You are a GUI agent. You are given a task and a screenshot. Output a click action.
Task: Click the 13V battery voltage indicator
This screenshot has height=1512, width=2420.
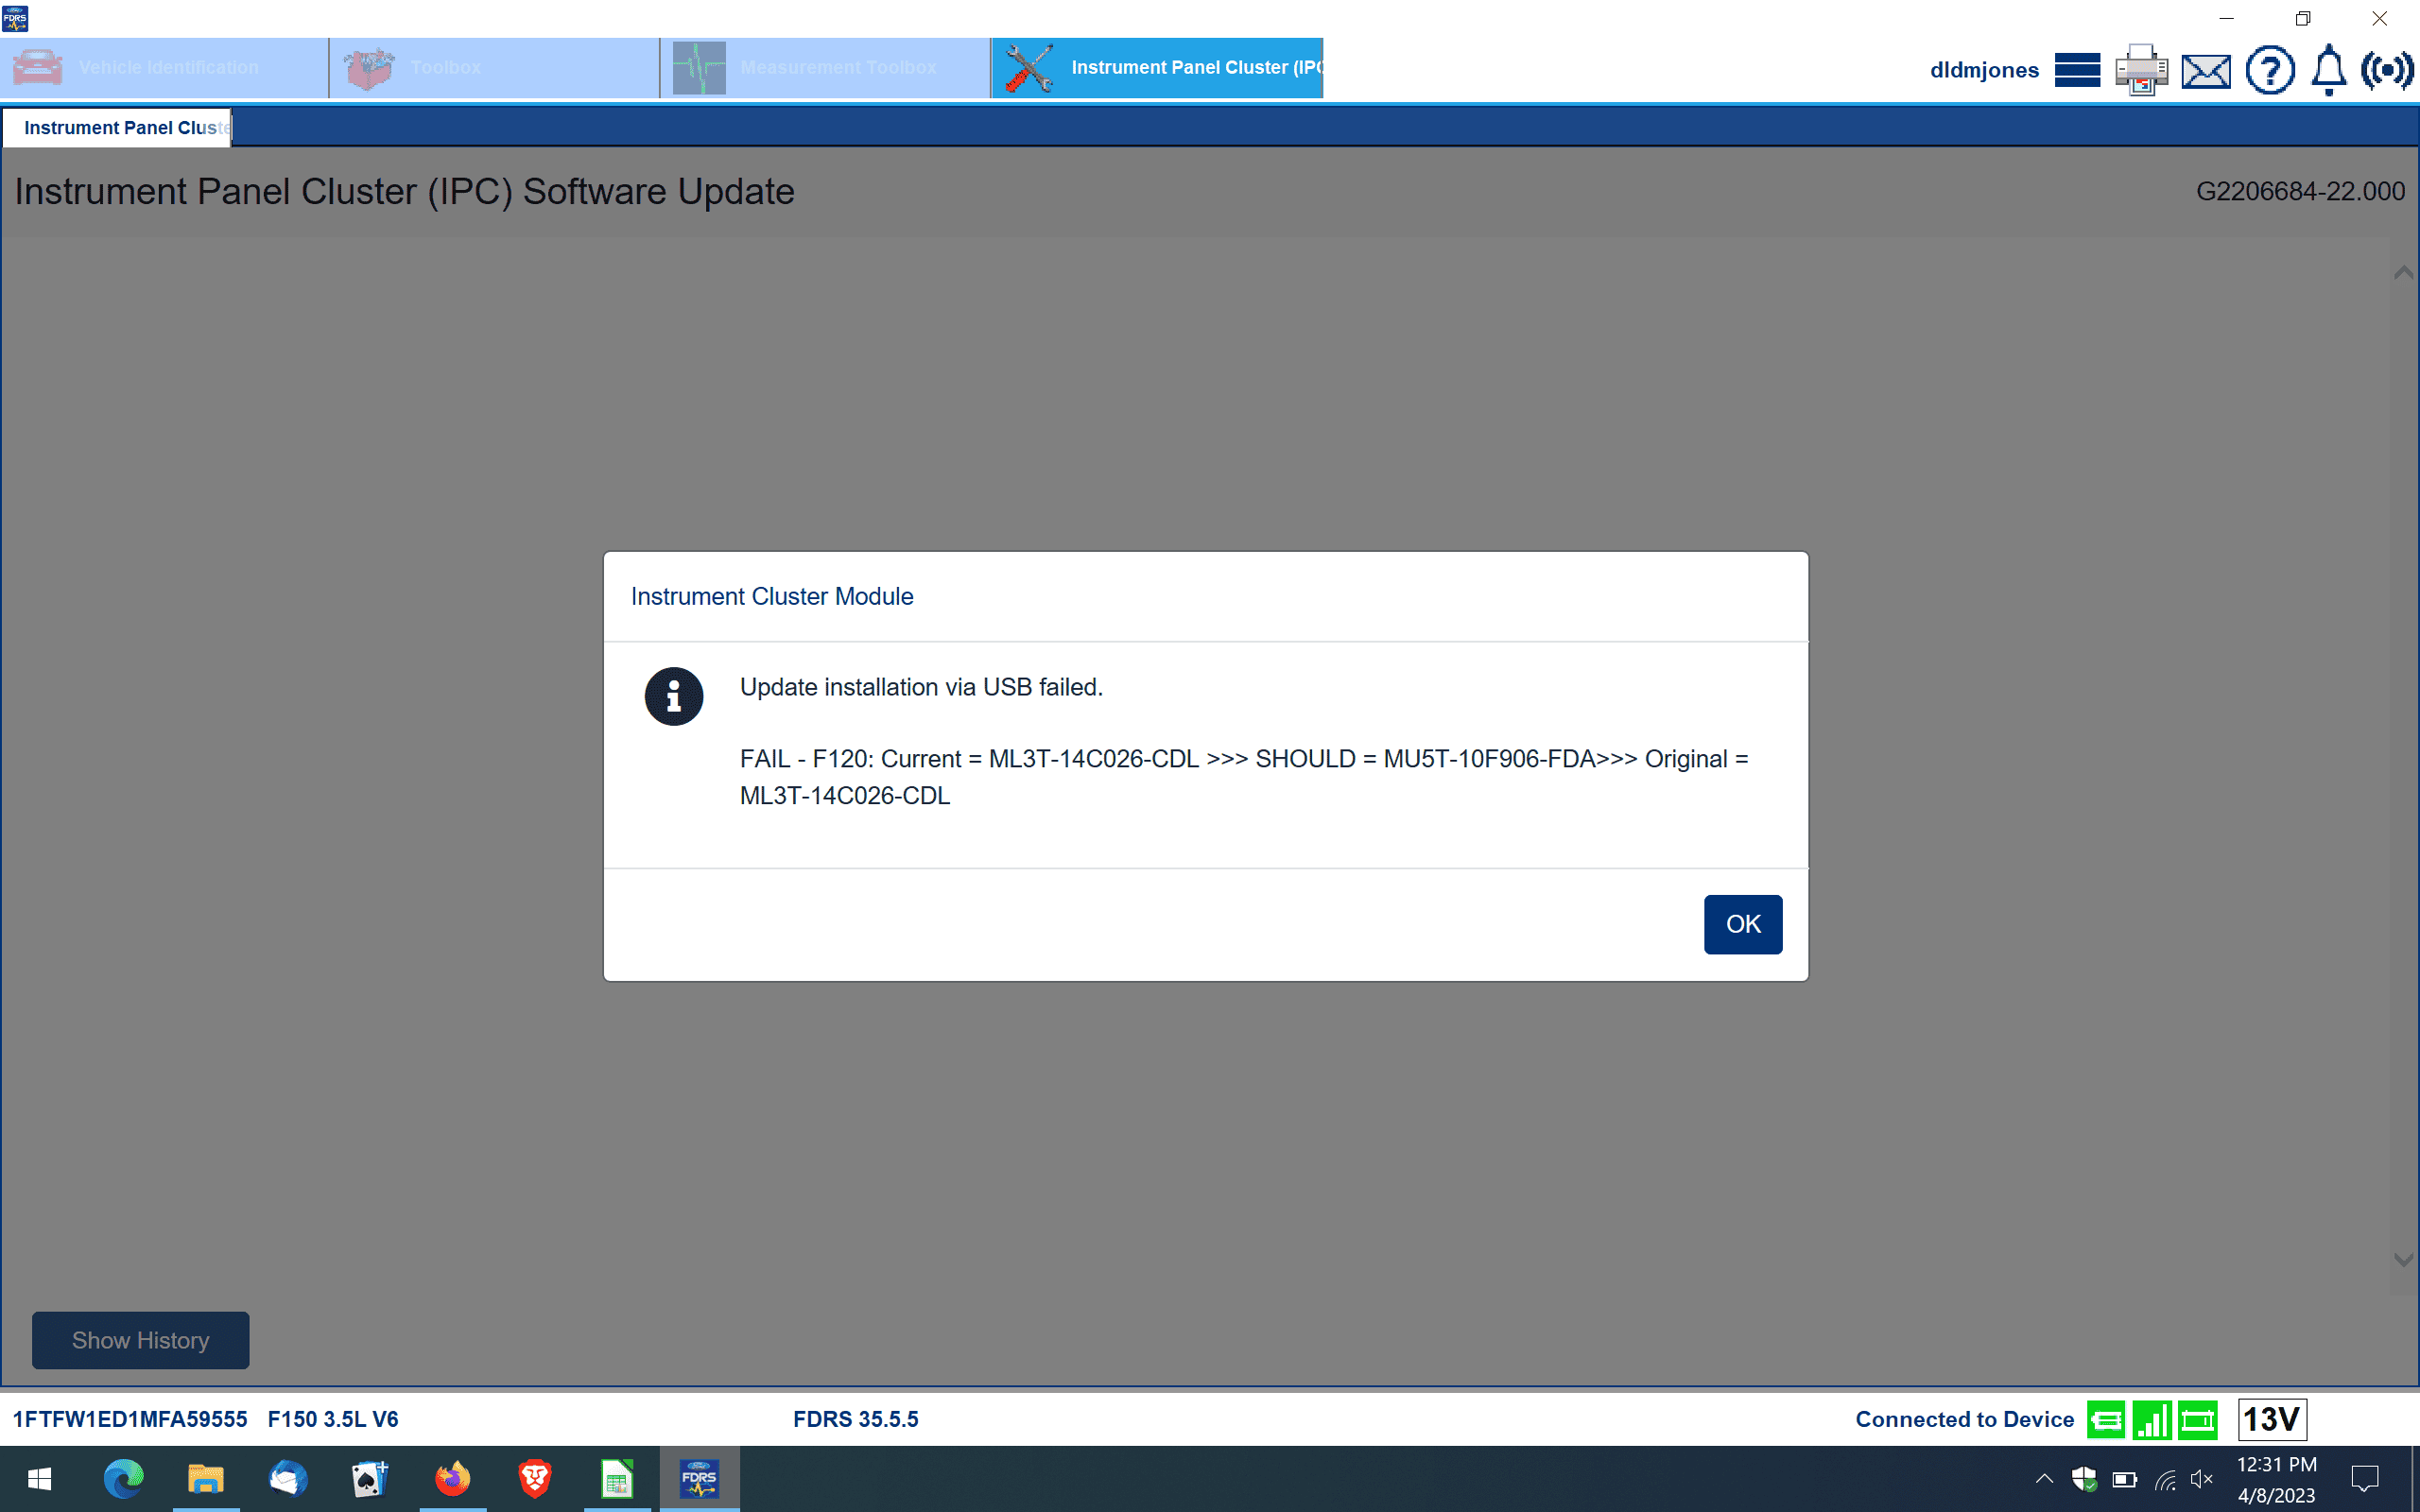(x=2272, y=1420)
